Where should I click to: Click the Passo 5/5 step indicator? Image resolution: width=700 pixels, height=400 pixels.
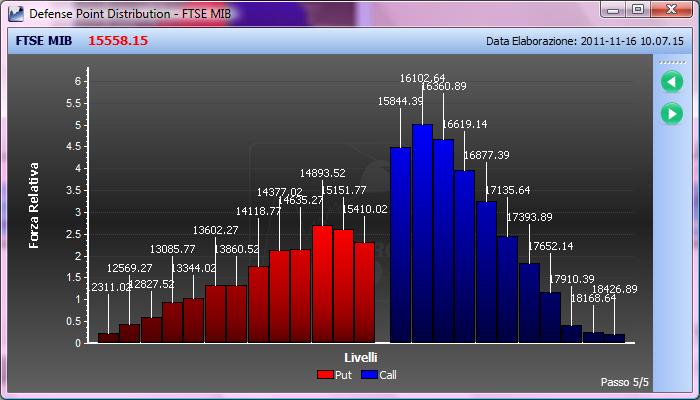pos(625,383)
